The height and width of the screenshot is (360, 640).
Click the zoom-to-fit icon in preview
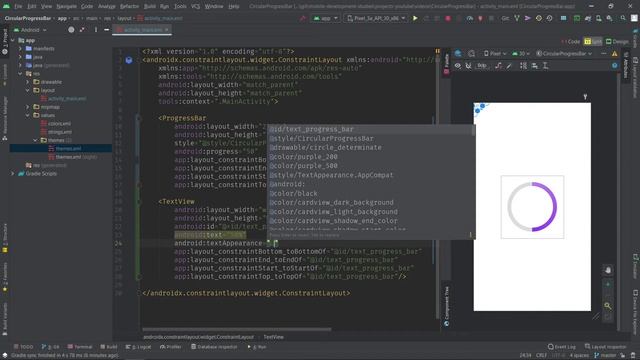608,316
